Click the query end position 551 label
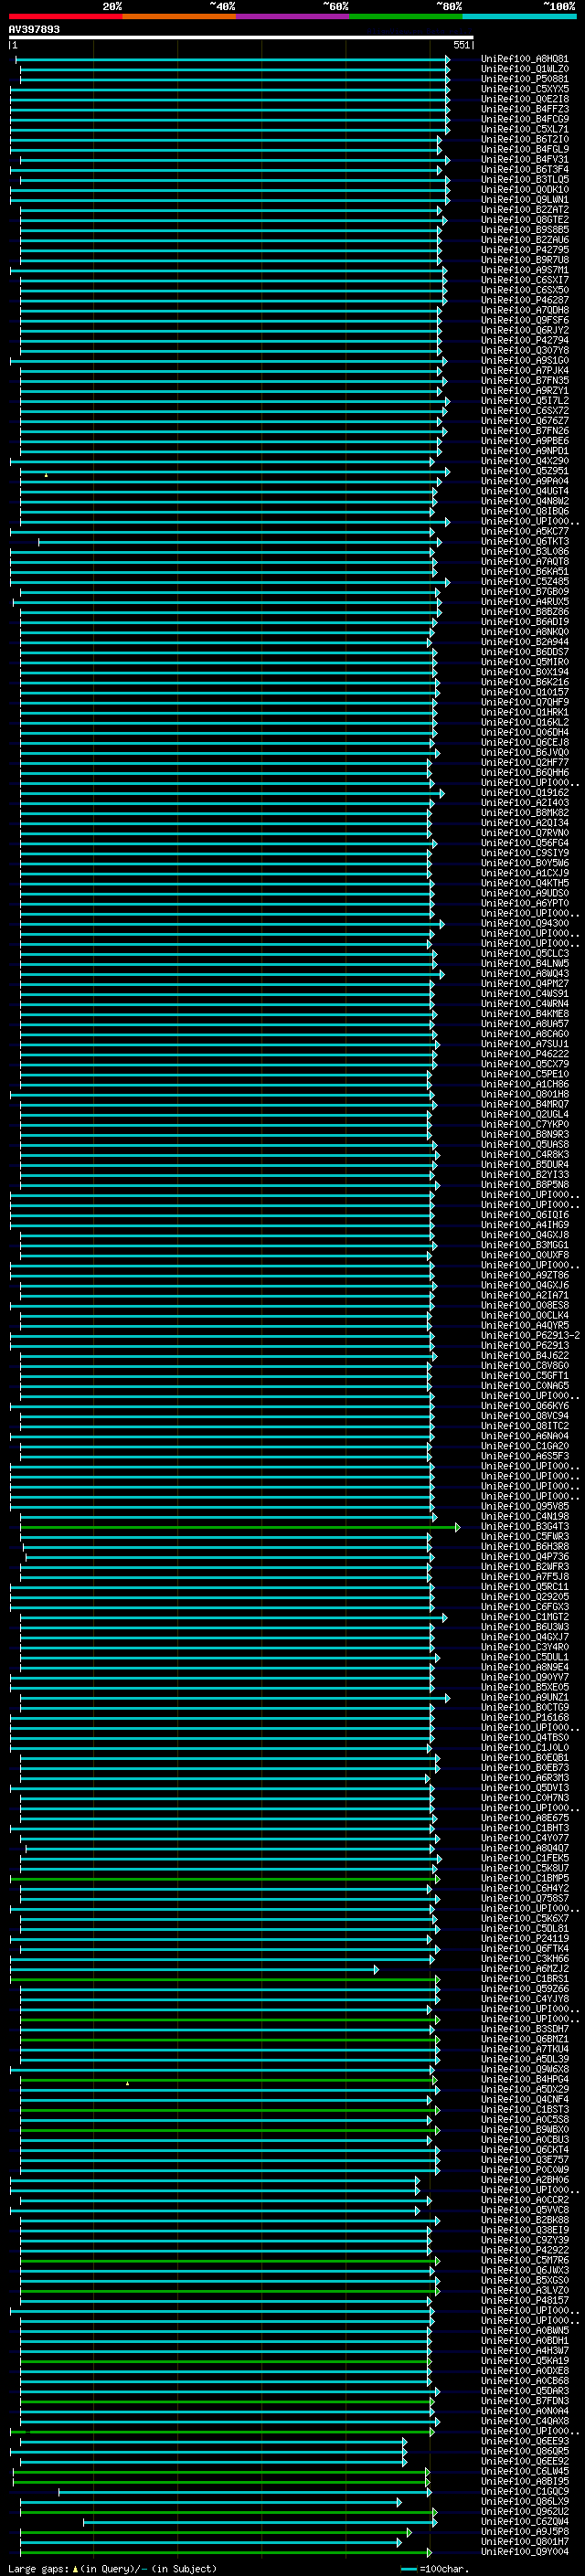The height and width of the screenshot is (2576, 585). click(461, 45)
